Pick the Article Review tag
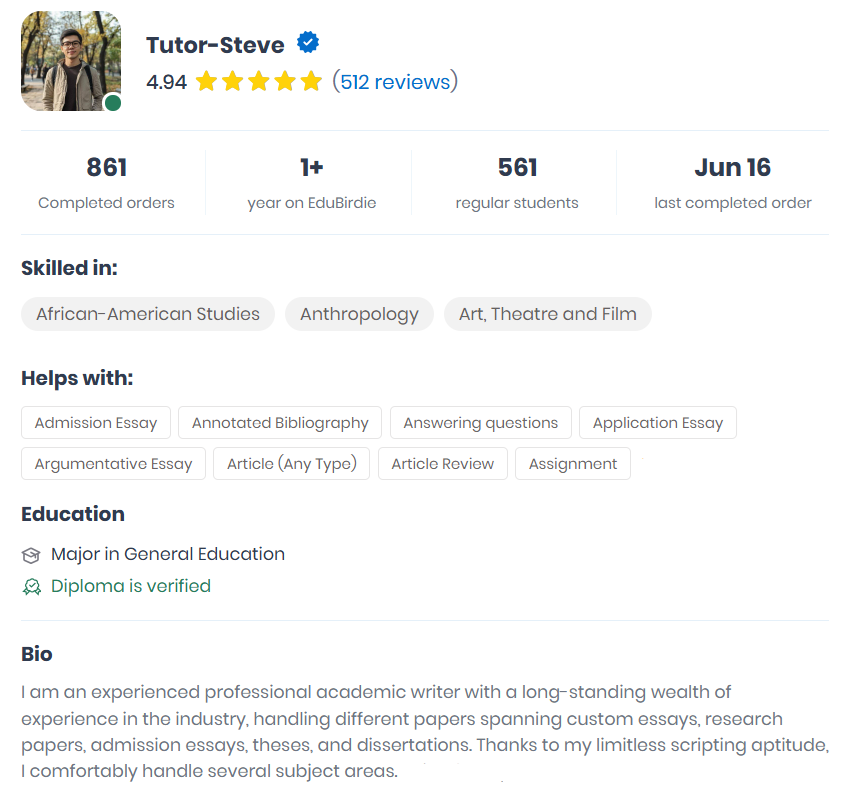861x793 pixels. [443, 464]
